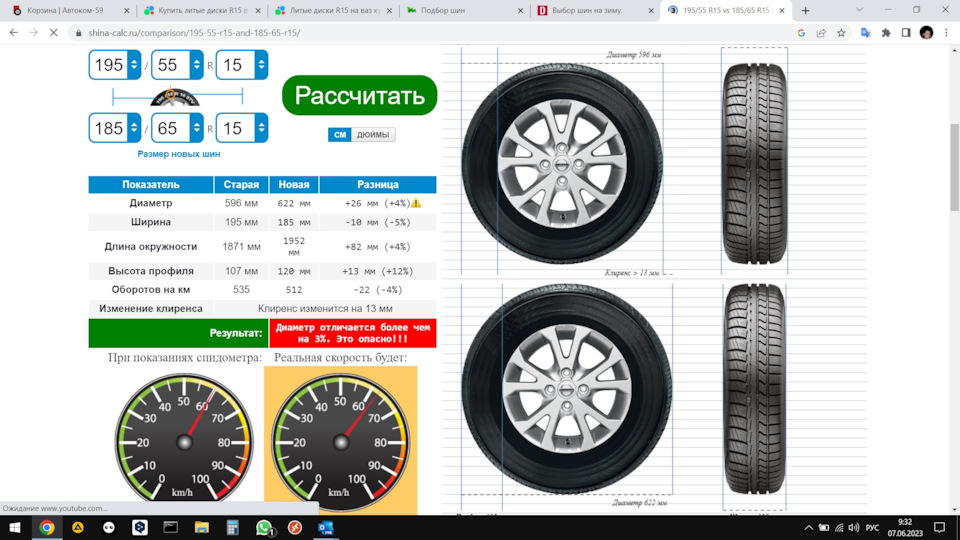This screenshot has width=960, height=540.
Task: Click the speedometer reading gauge
Action: tap(184, 441)
